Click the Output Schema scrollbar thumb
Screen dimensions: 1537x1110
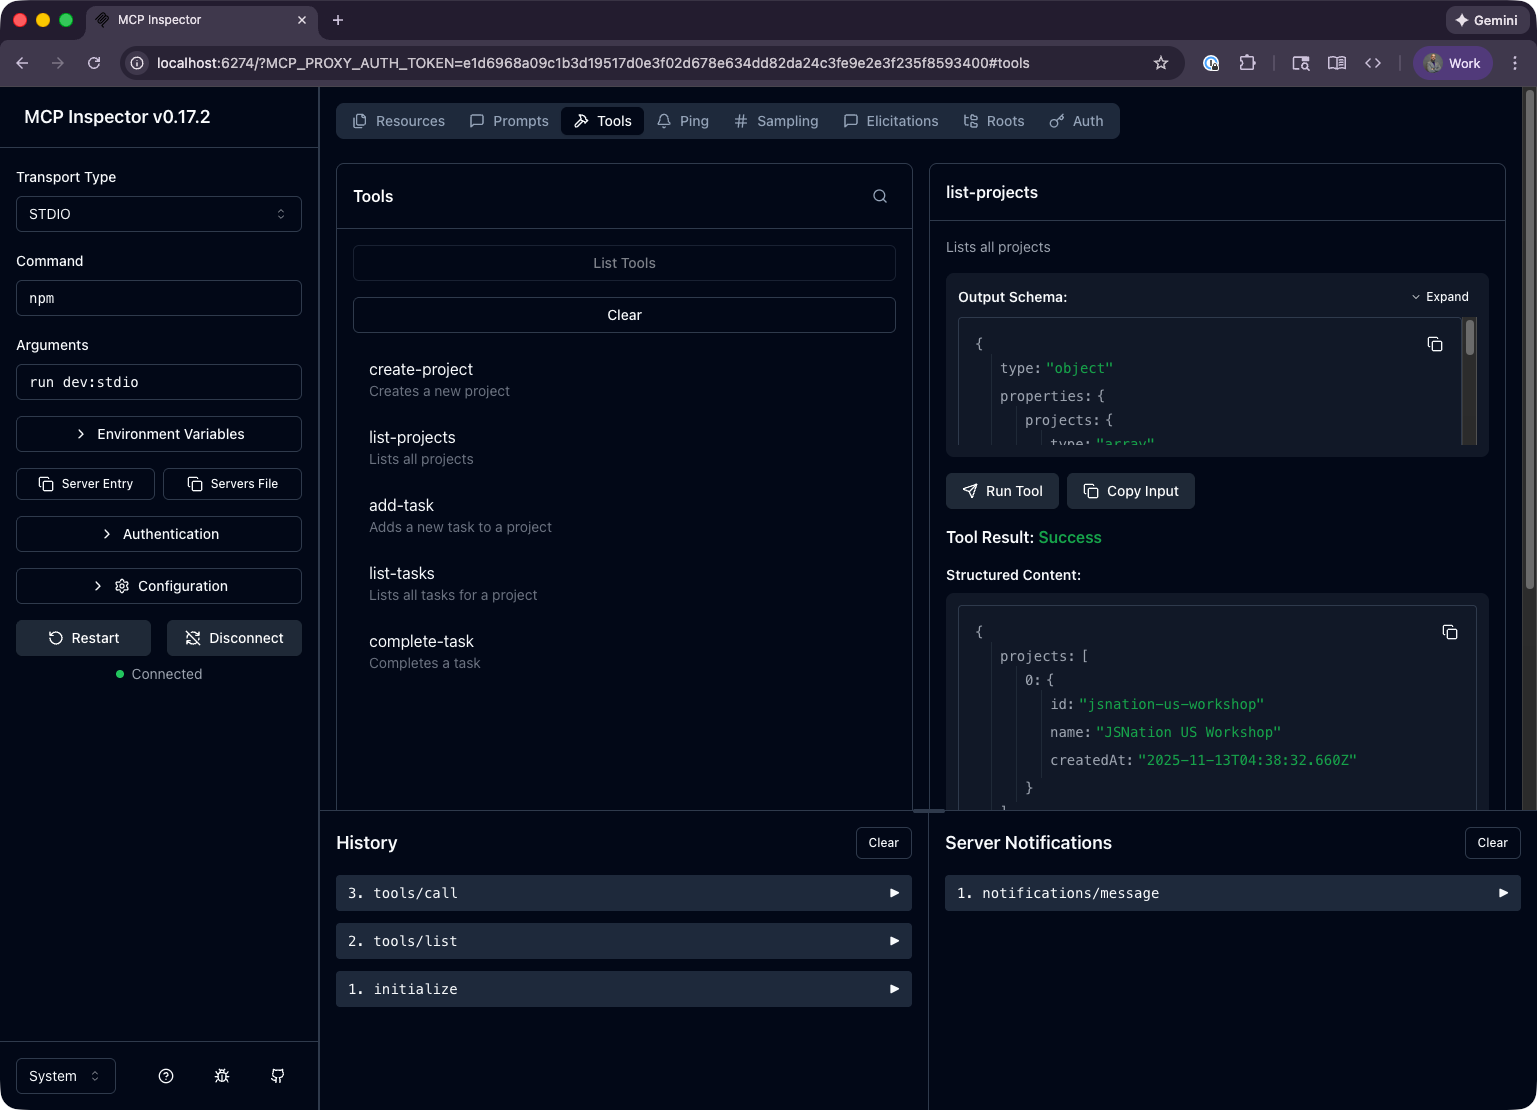pos(1469,338)
